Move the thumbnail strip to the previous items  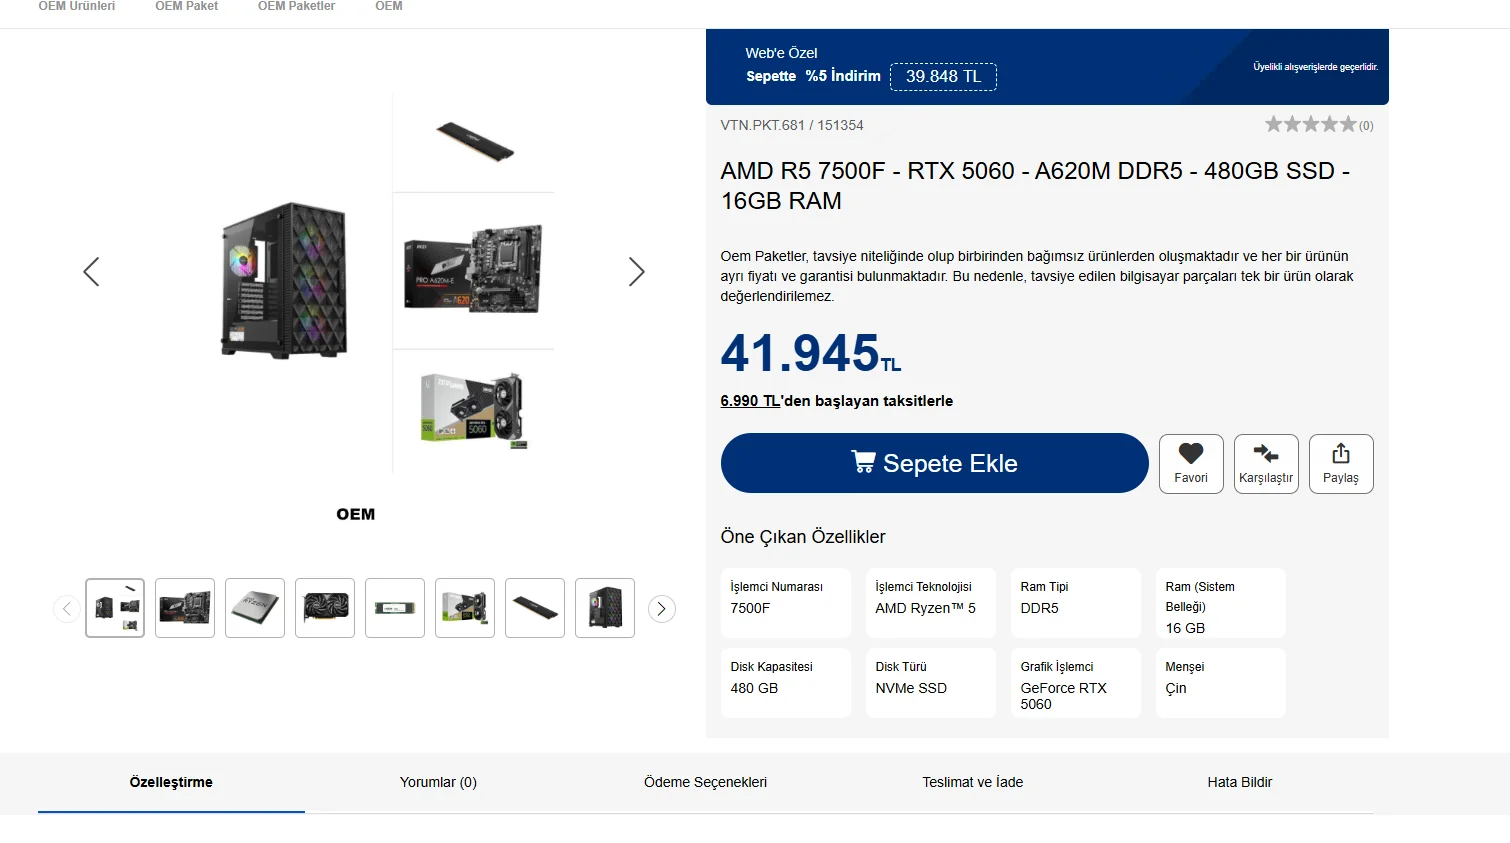pyautogui.click(x=67, y=609)
